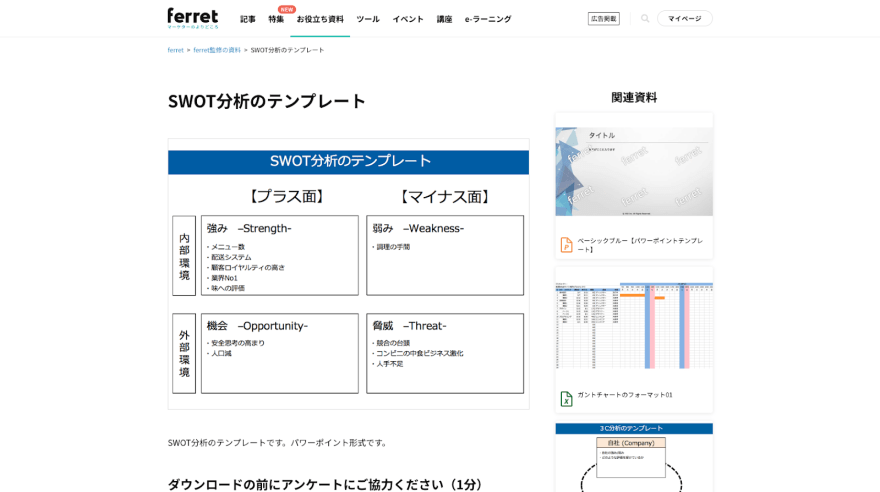Click the 広告掲載 button
The image size is (880, 492).
603,19
